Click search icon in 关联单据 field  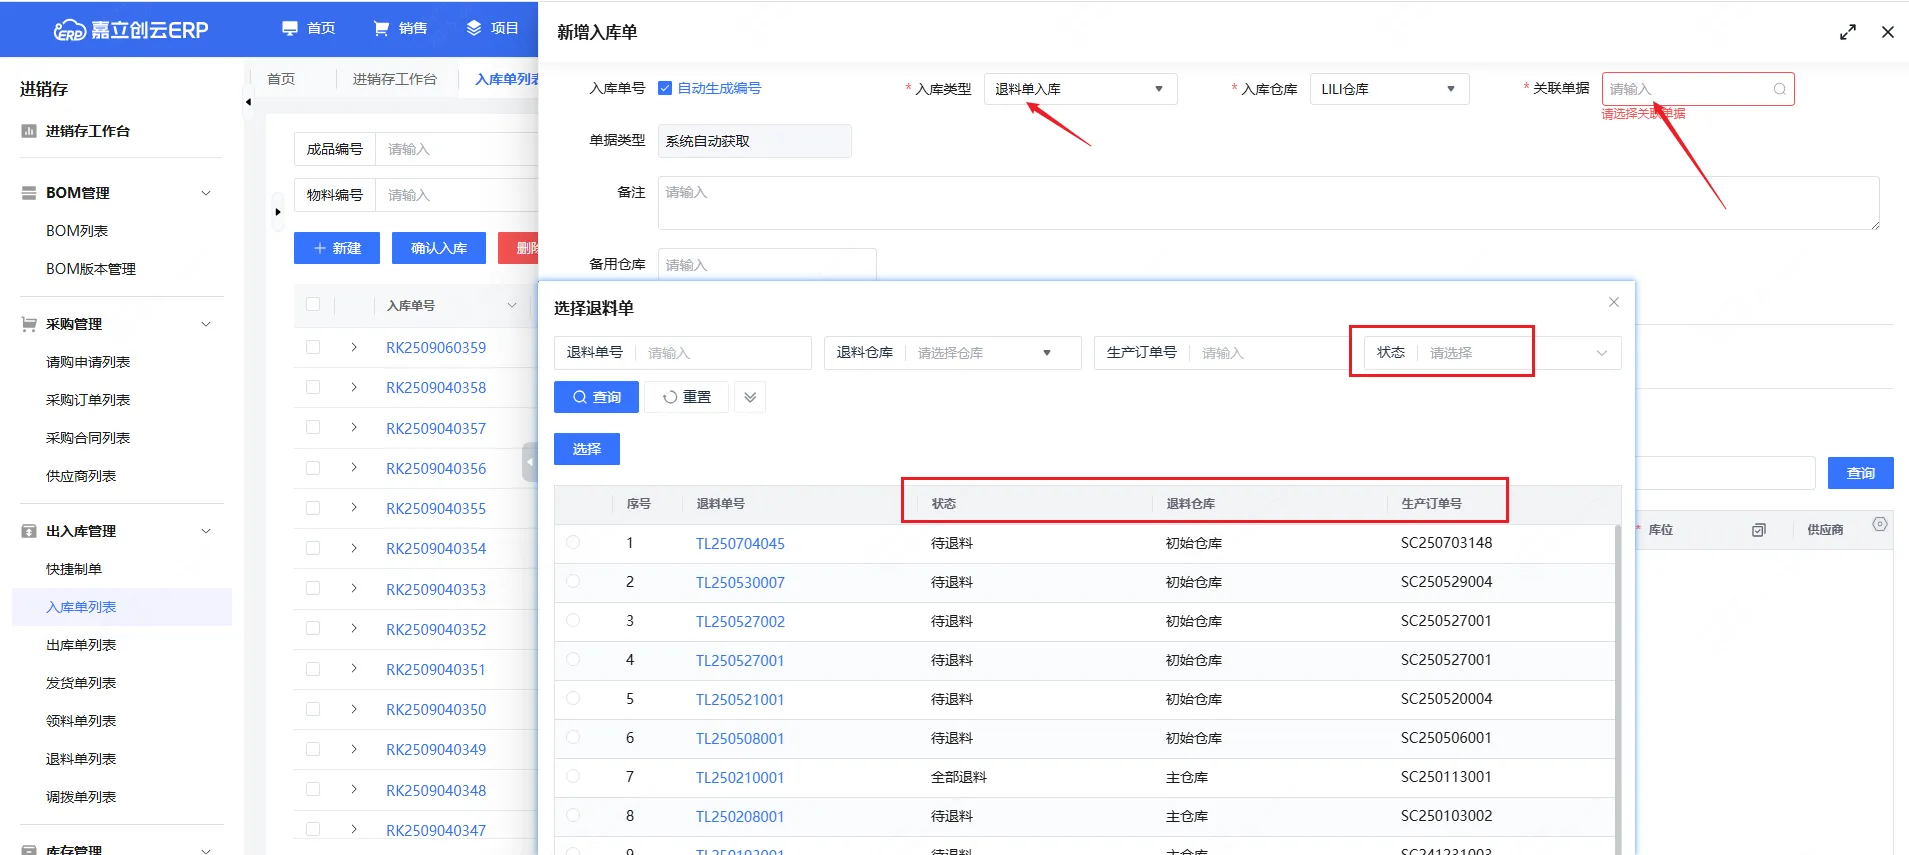pyautogui.click(x=1779, y=89)
